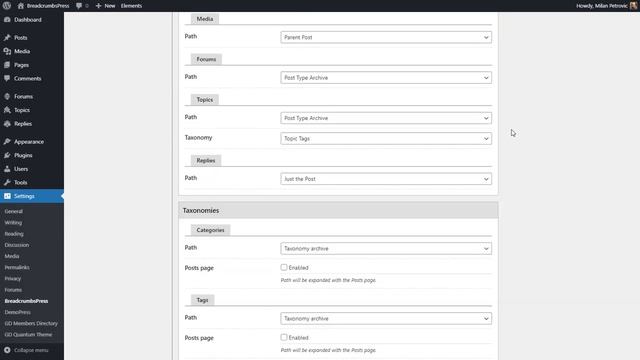640x360 pixels.
Task: Open the Categories Path dropdown
Action: (x=386, y=249)
